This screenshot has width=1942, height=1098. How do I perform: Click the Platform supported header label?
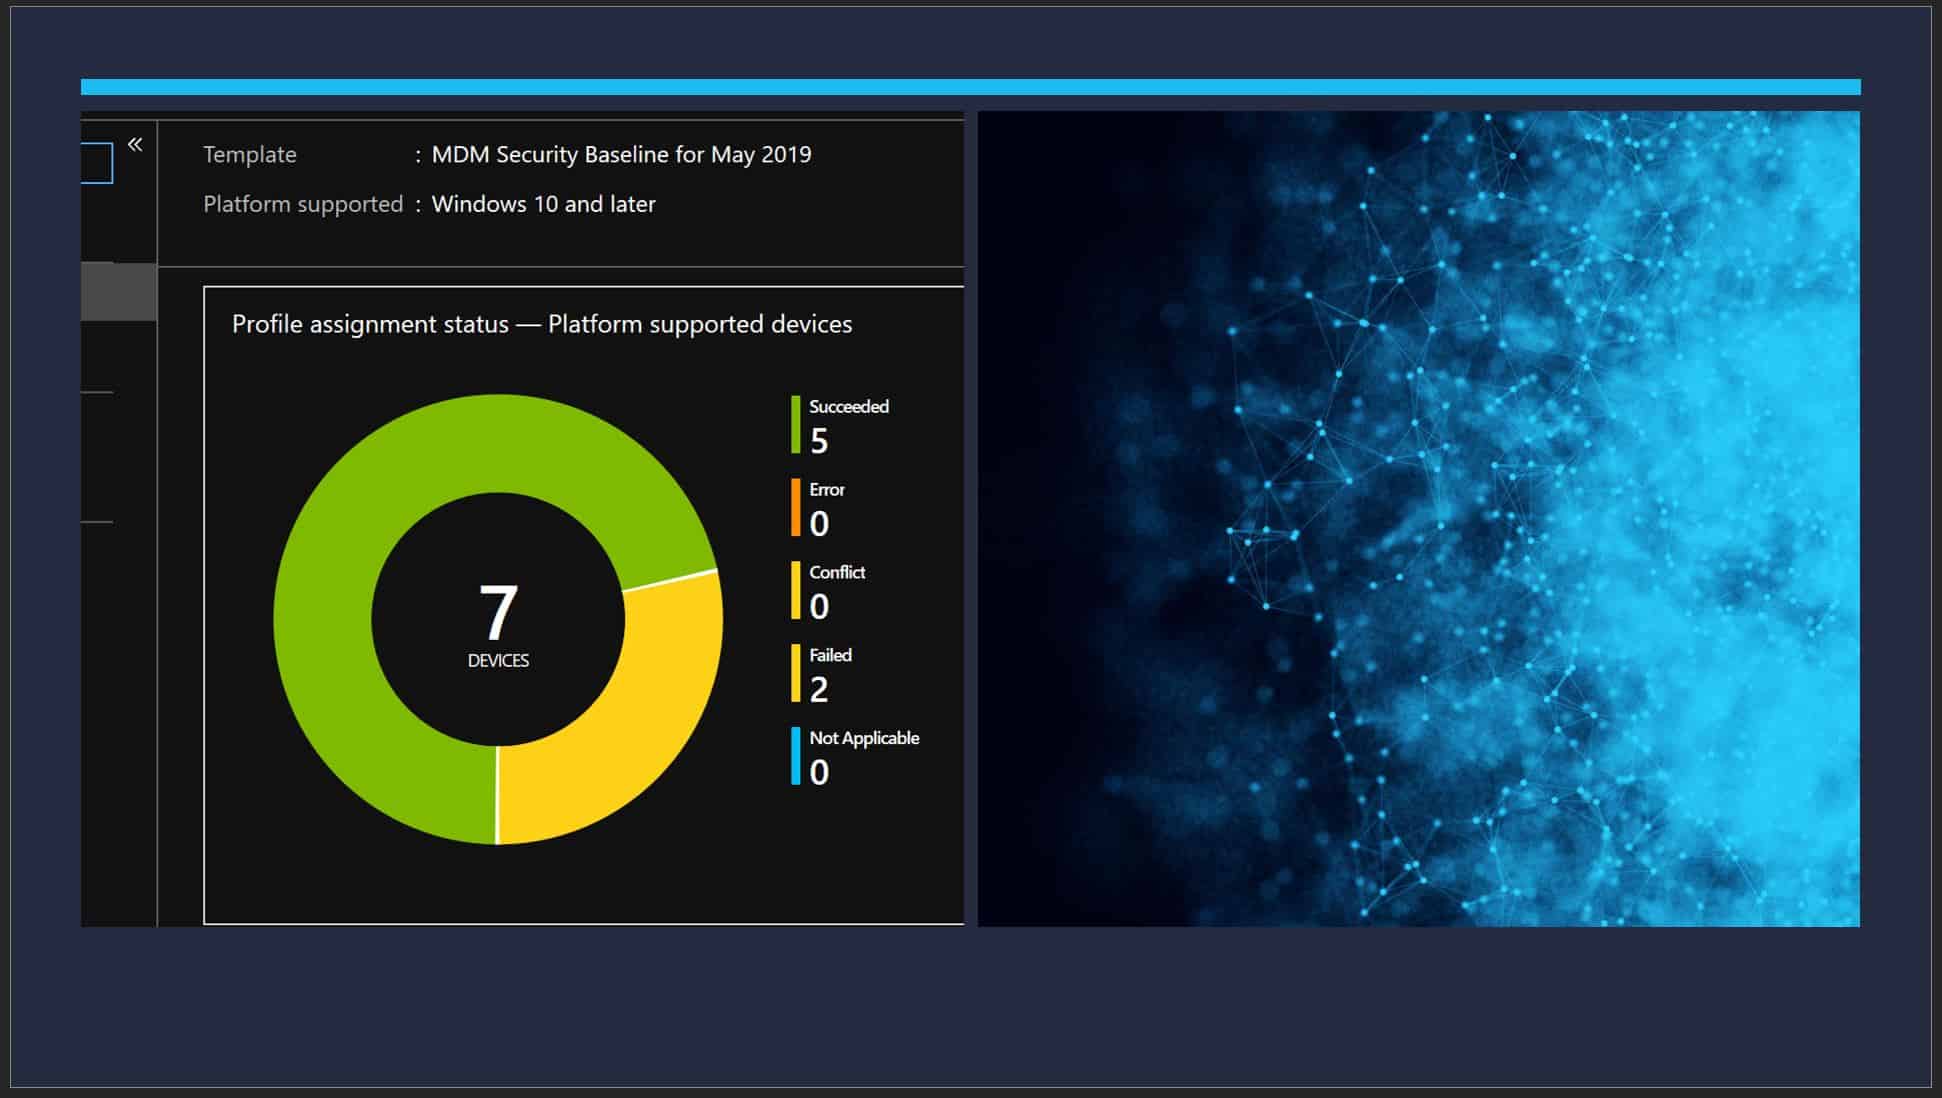click(x=301, y=203)
